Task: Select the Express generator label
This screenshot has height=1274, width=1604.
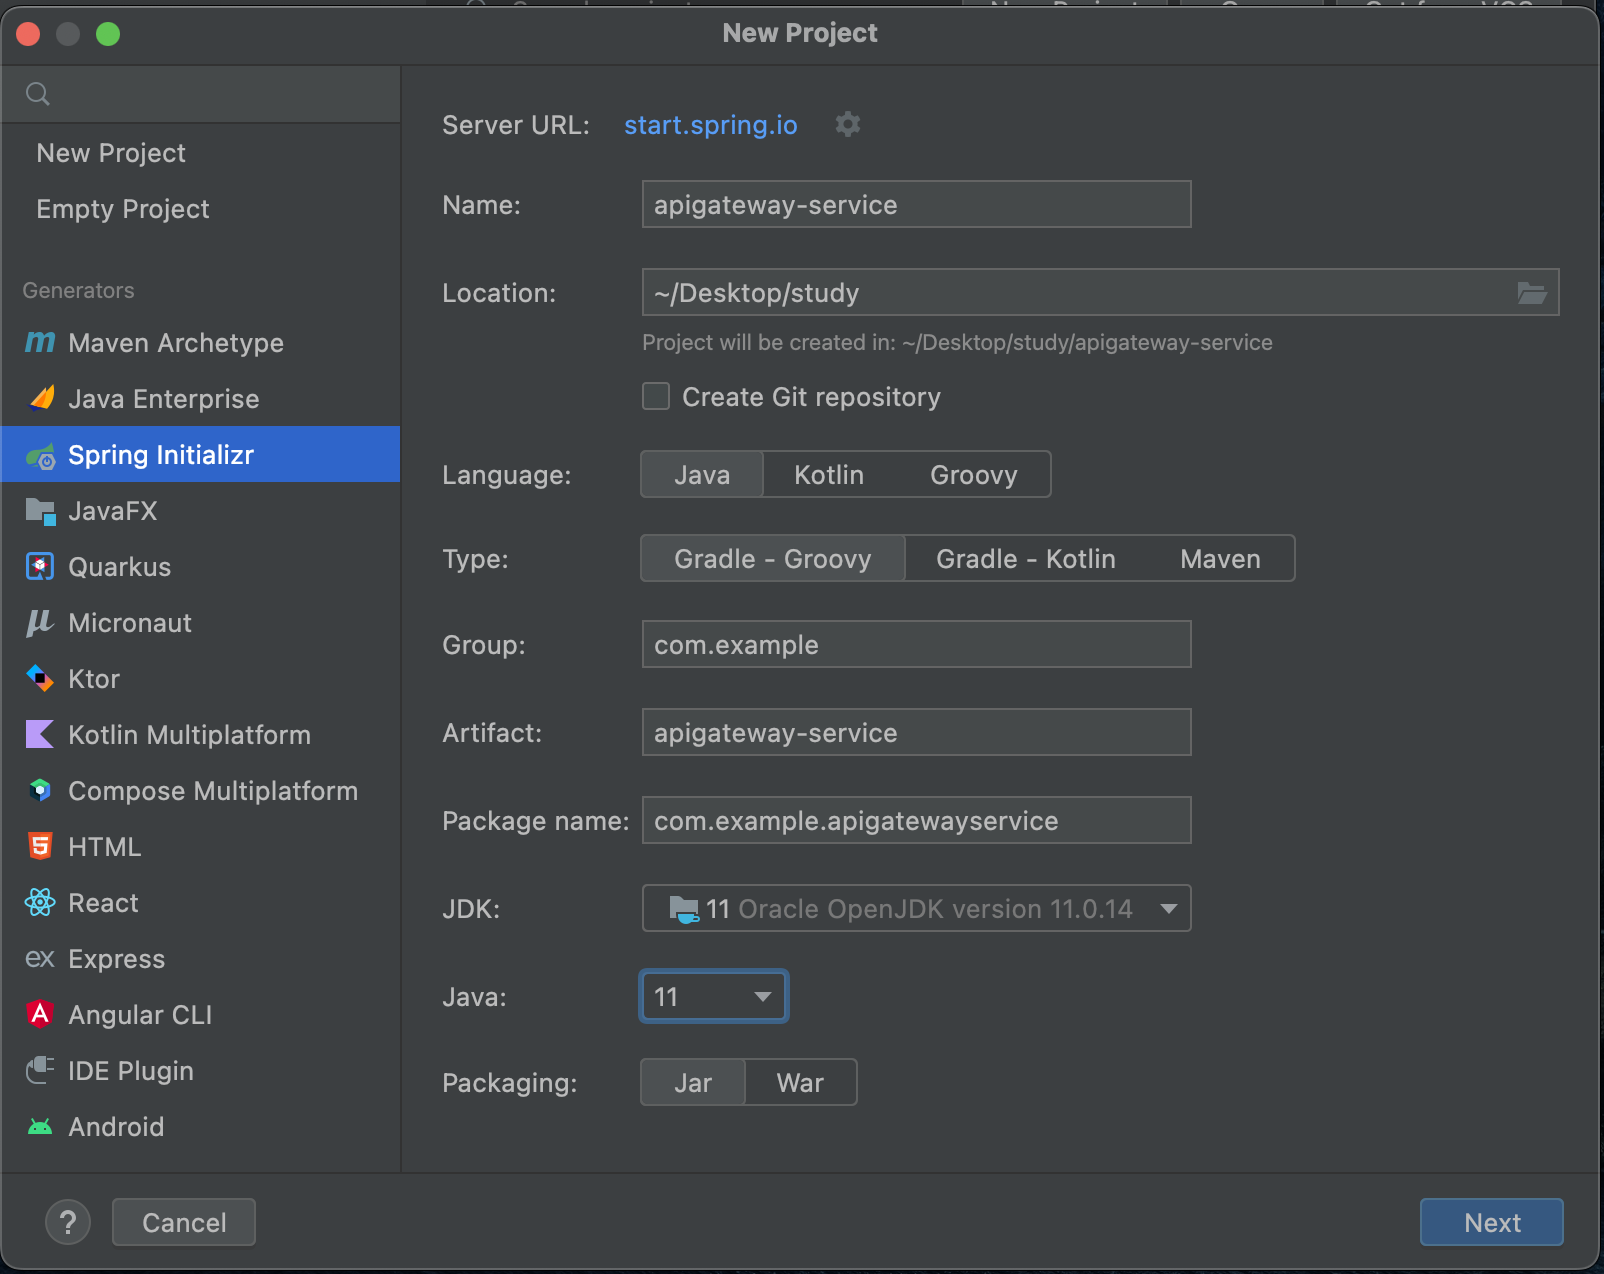Action: 117,959
